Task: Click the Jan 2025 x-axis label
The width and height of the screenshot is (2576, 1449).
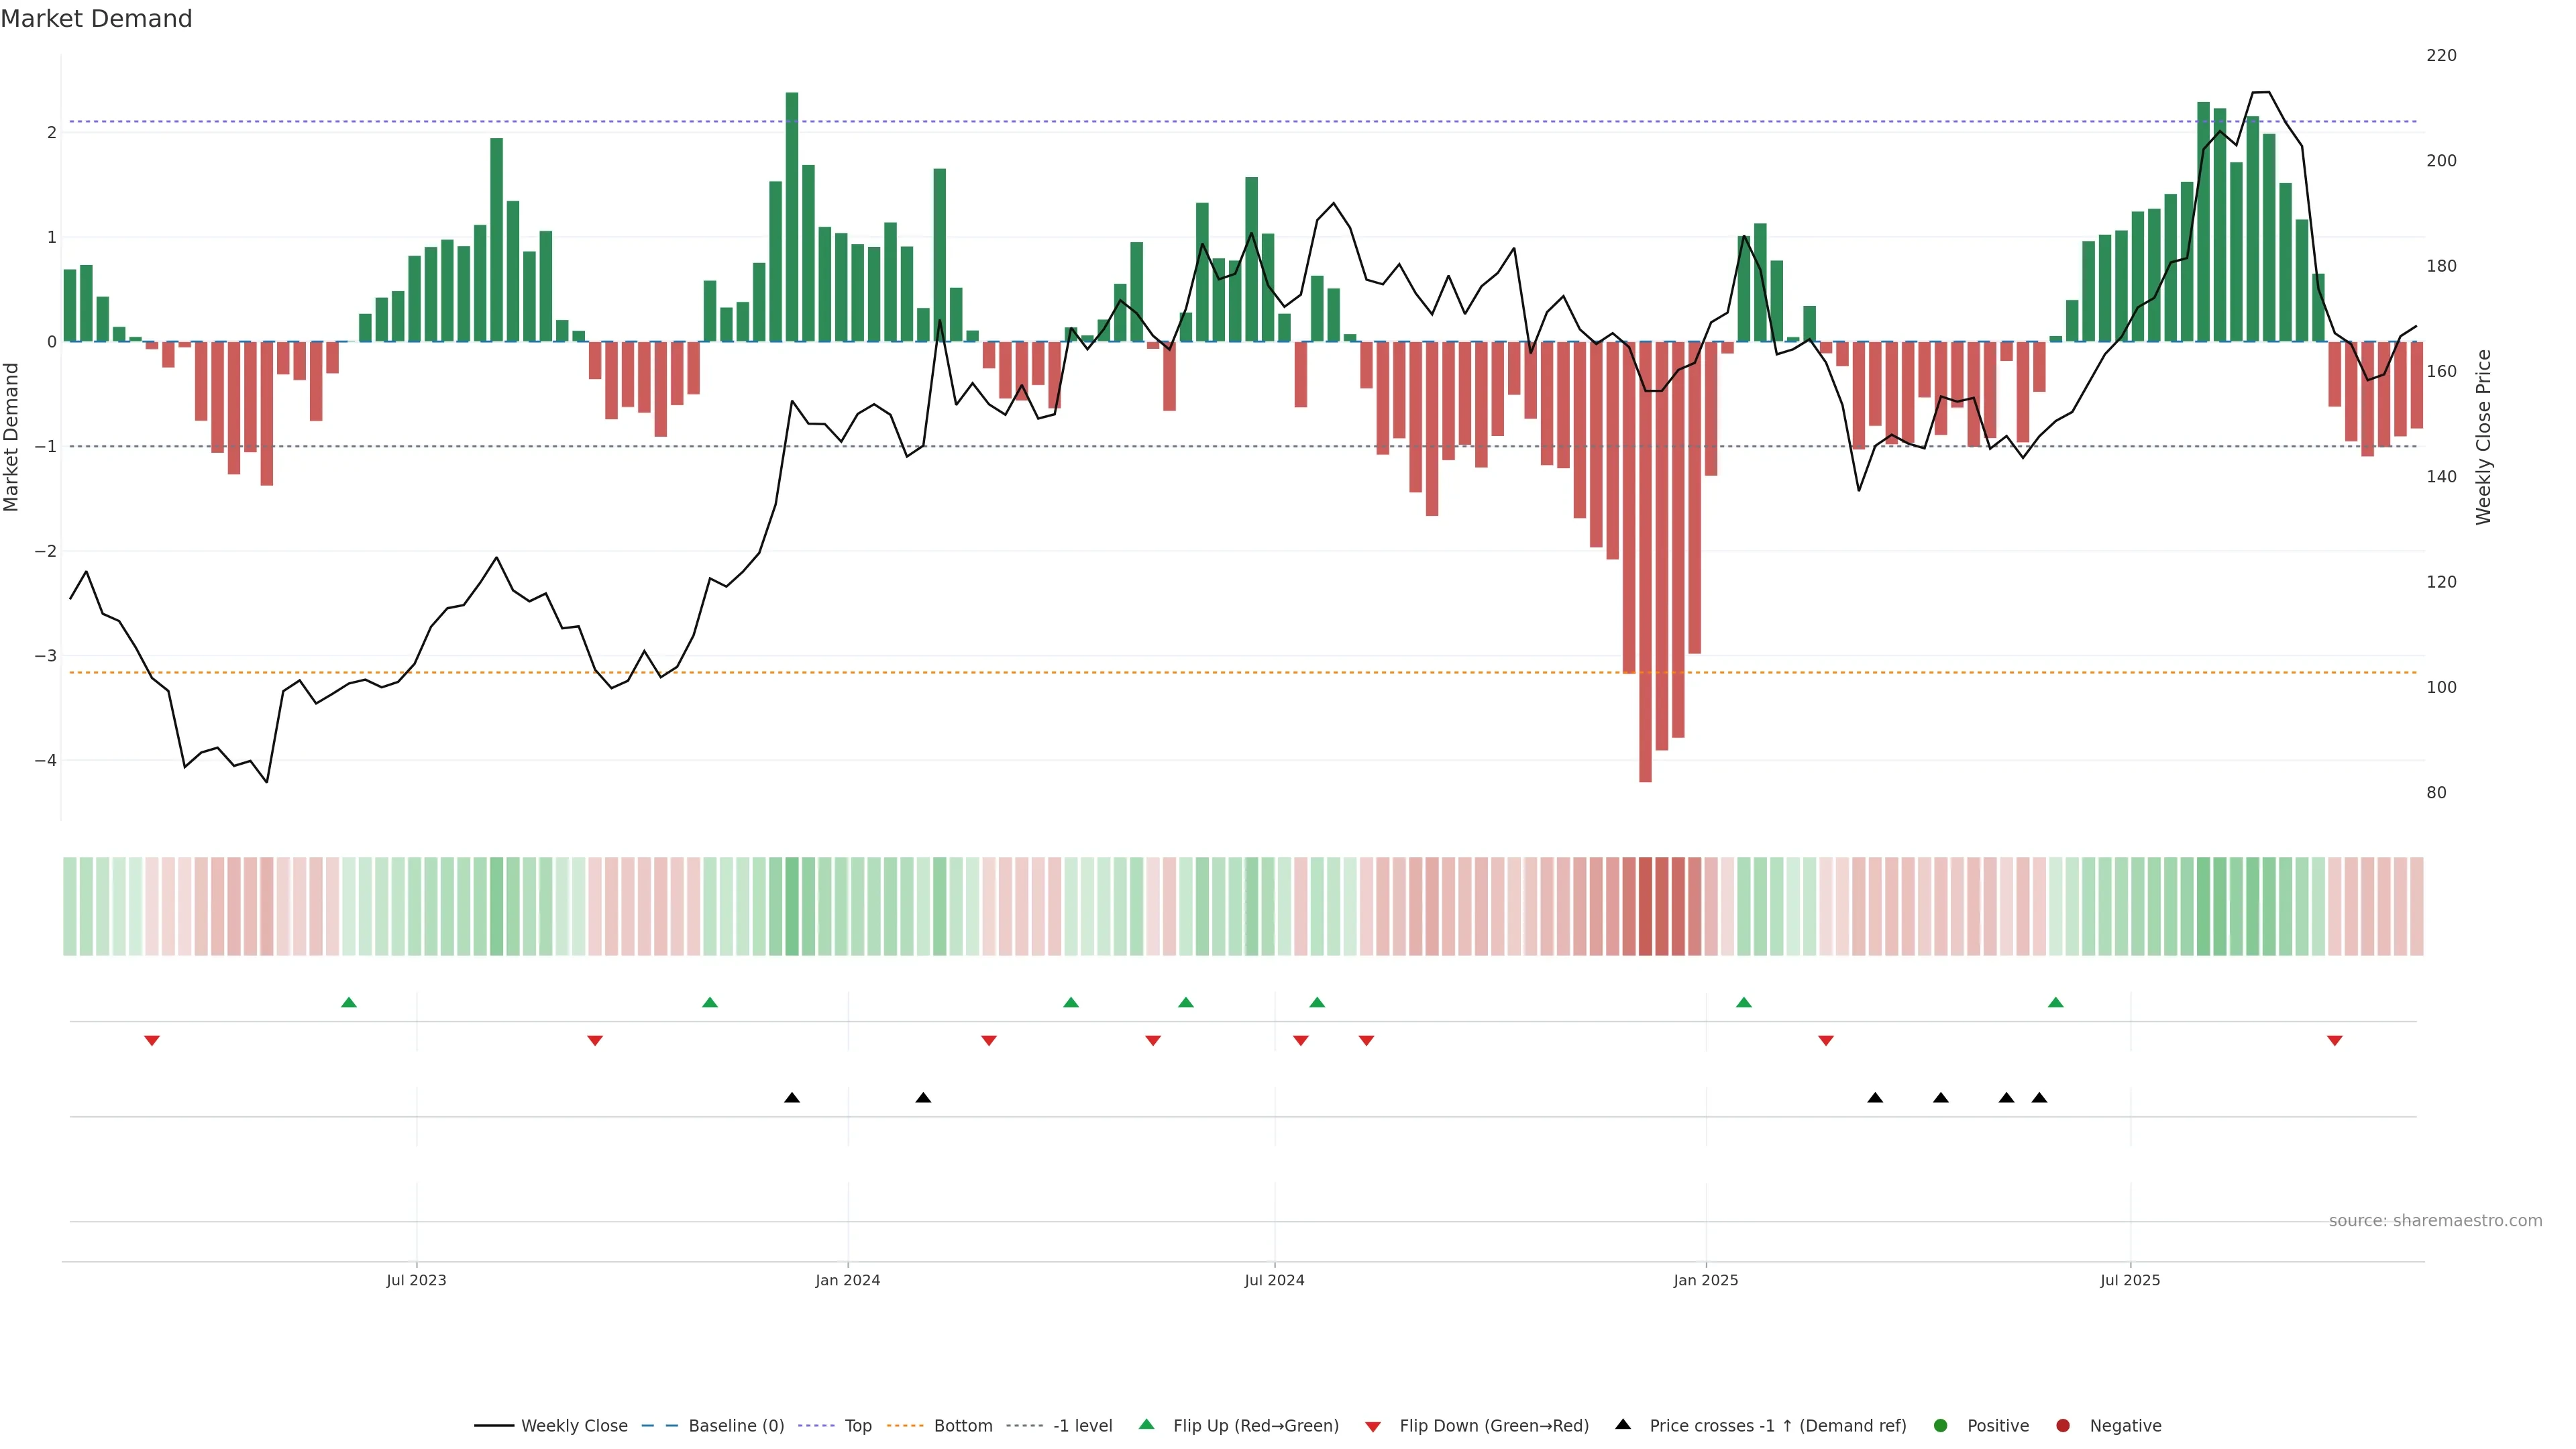Action: coord(1706,1280)
